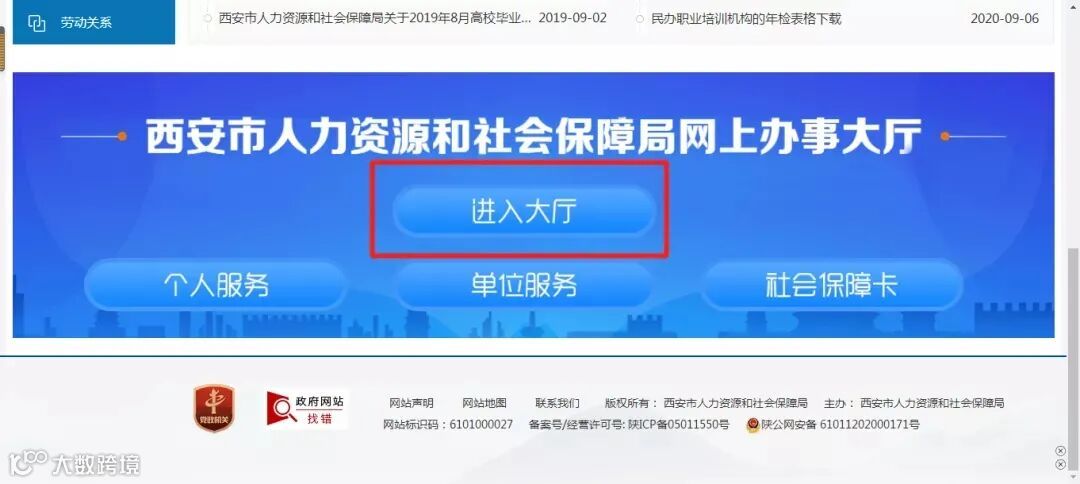Open the 网站地图 footer link
Image resolution: width=1080 pixels, height=484 pixels.
click(x=484, y=403)
